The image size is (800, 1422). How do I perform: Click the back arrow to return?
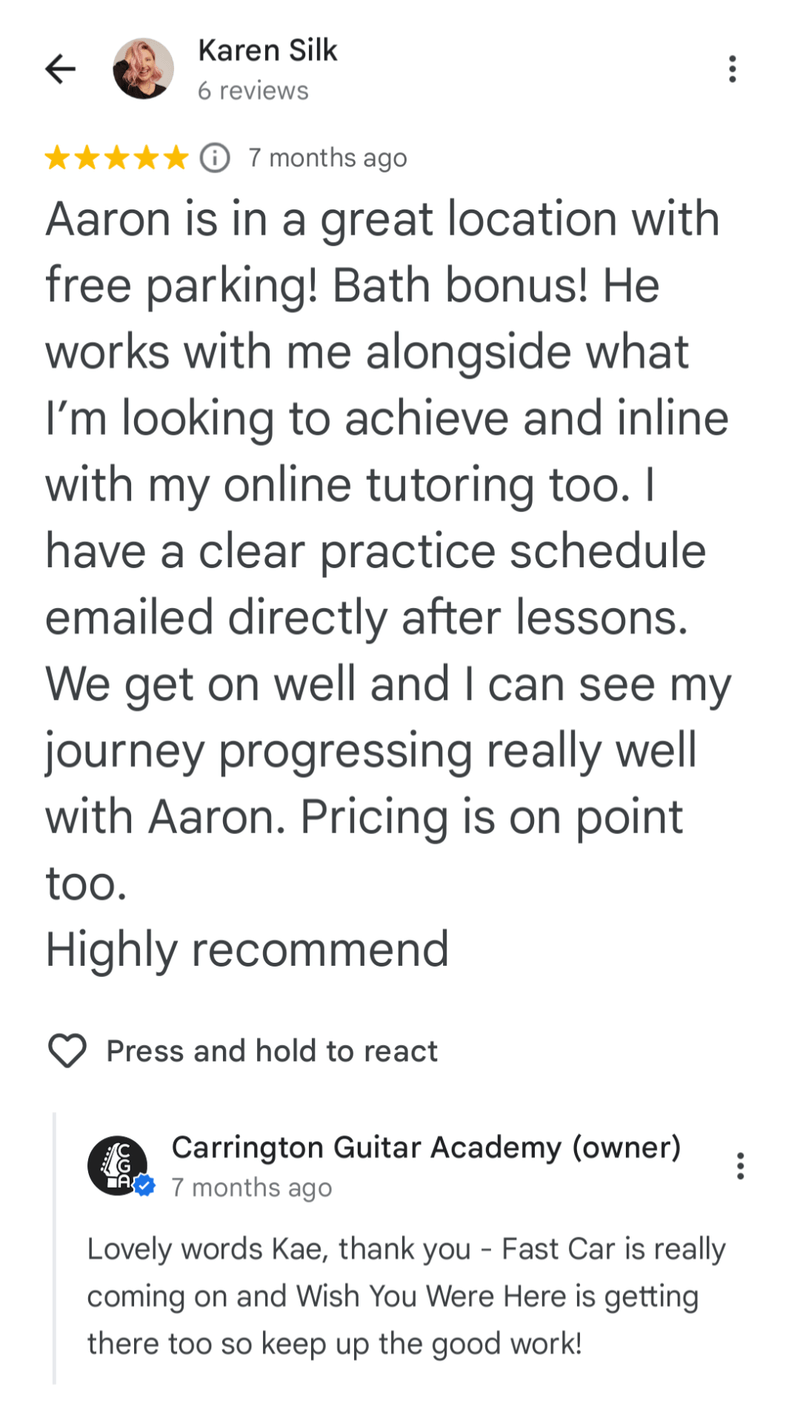(59, 69)
